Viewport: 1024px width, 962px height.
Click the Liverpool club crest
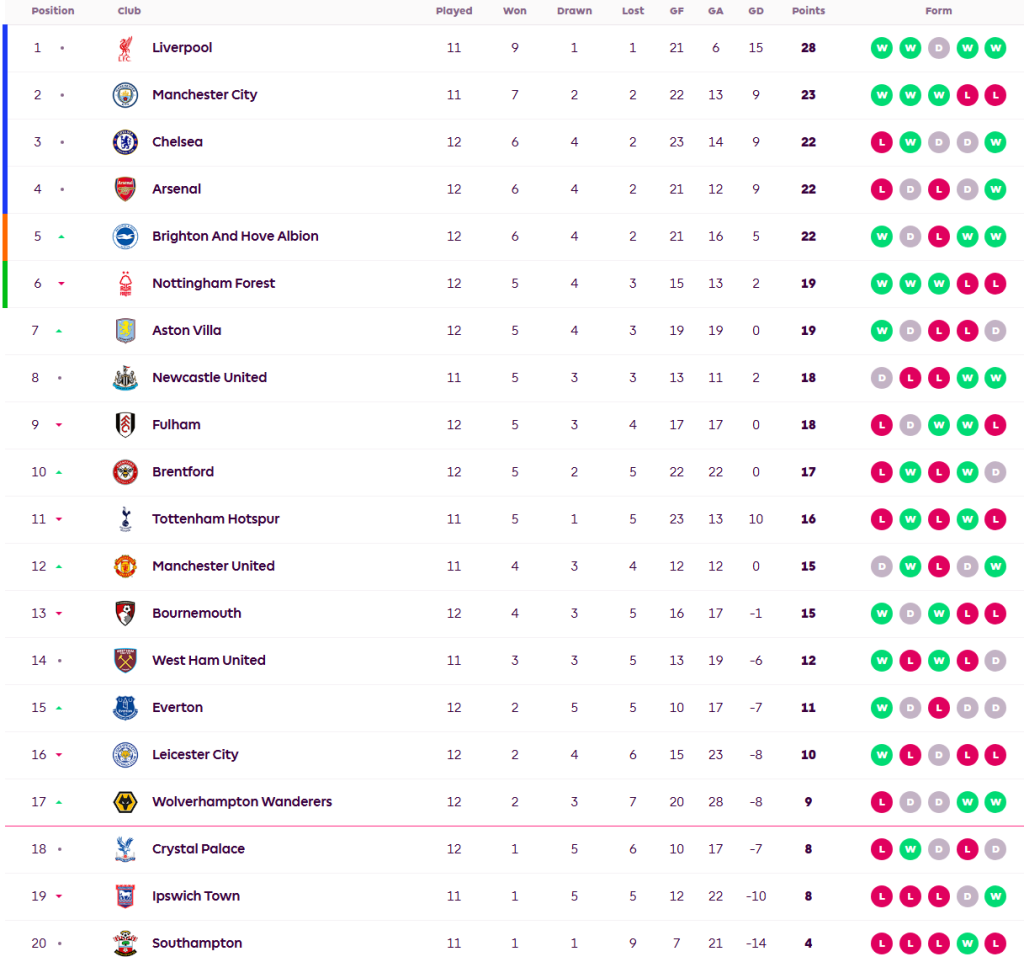(x=125, y=48)
